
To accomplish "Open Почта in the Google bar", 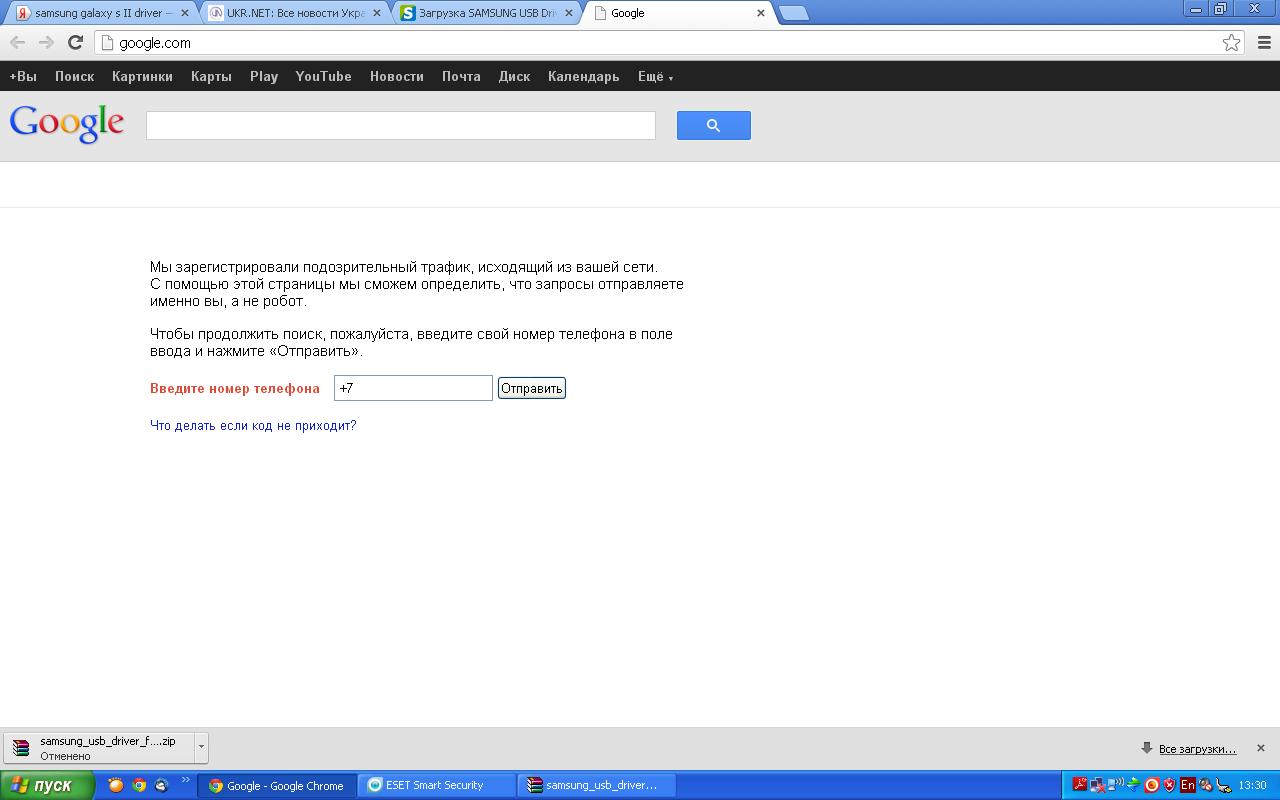I will (461, 76).
